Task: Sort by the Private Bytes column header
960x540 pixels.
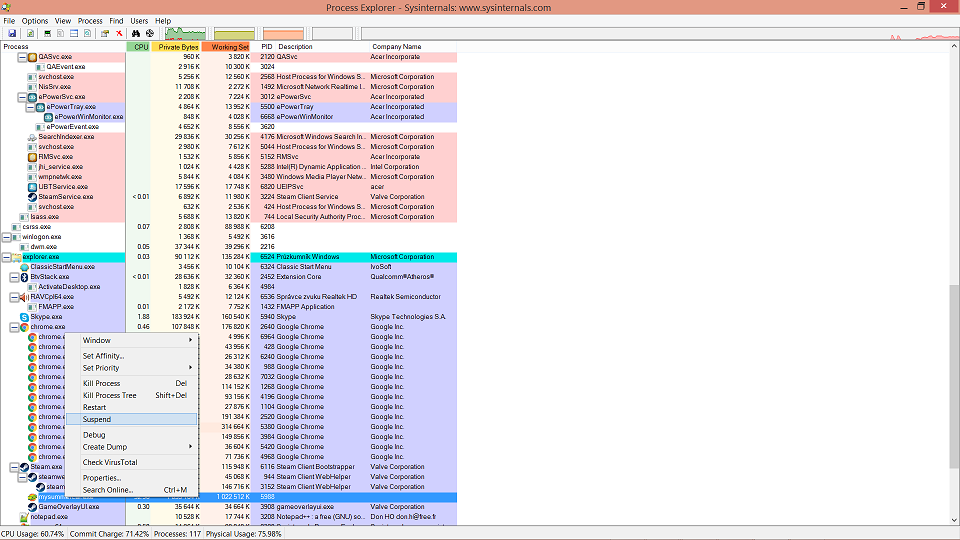Action: click(x=176, y=47)
